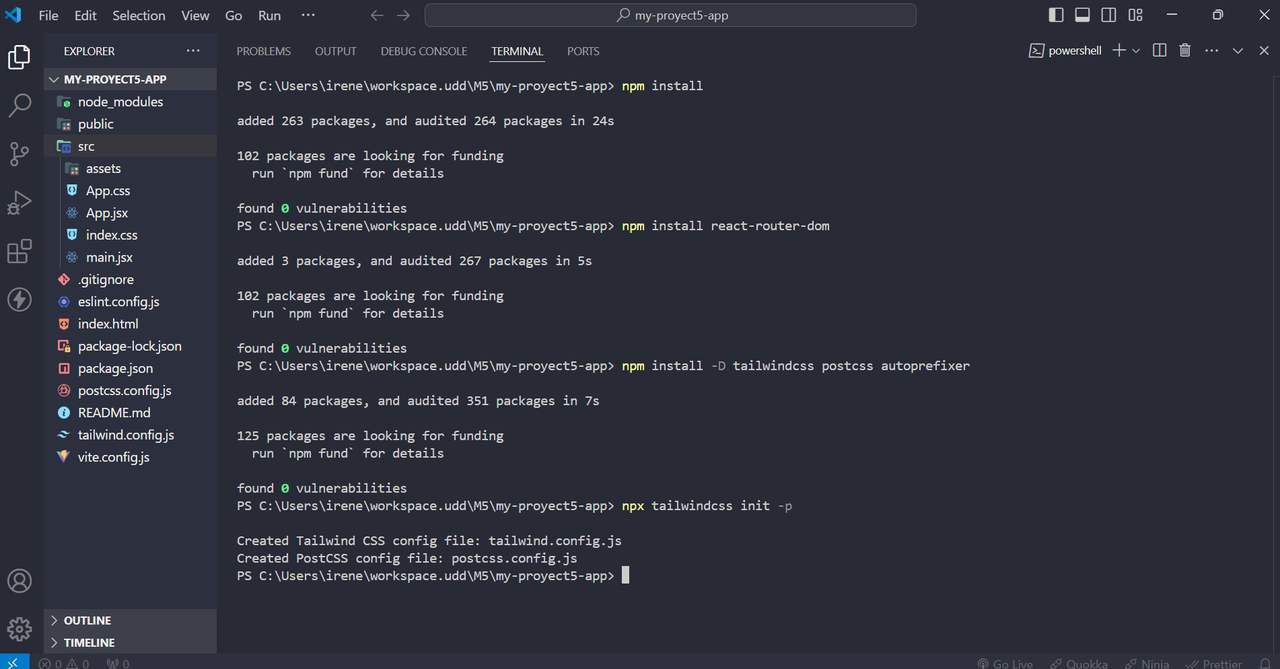This screenshot has height=669, width=1280.
Task: Select the powershell terminal label
Action: 1065,50
